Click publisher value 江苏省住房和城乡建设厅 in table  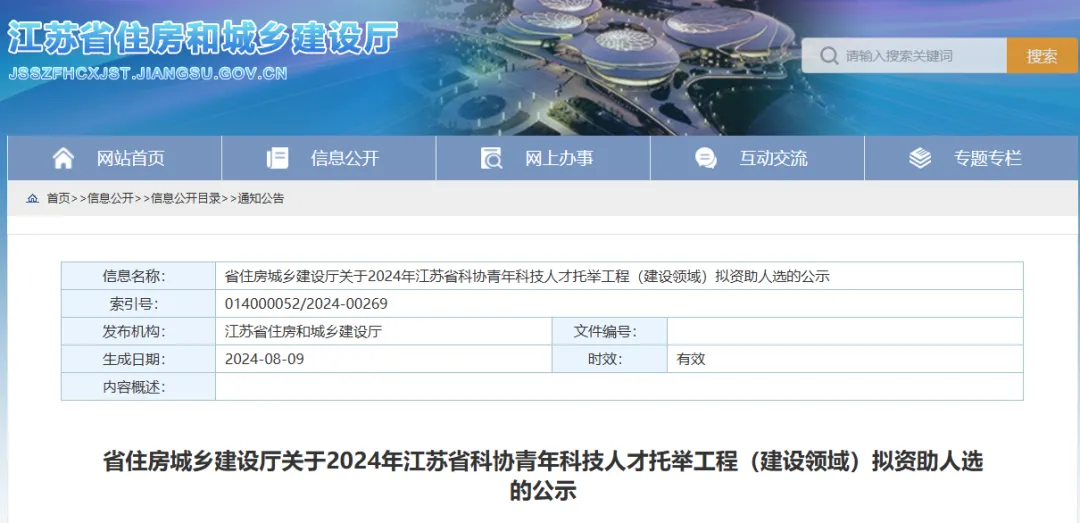303,331
